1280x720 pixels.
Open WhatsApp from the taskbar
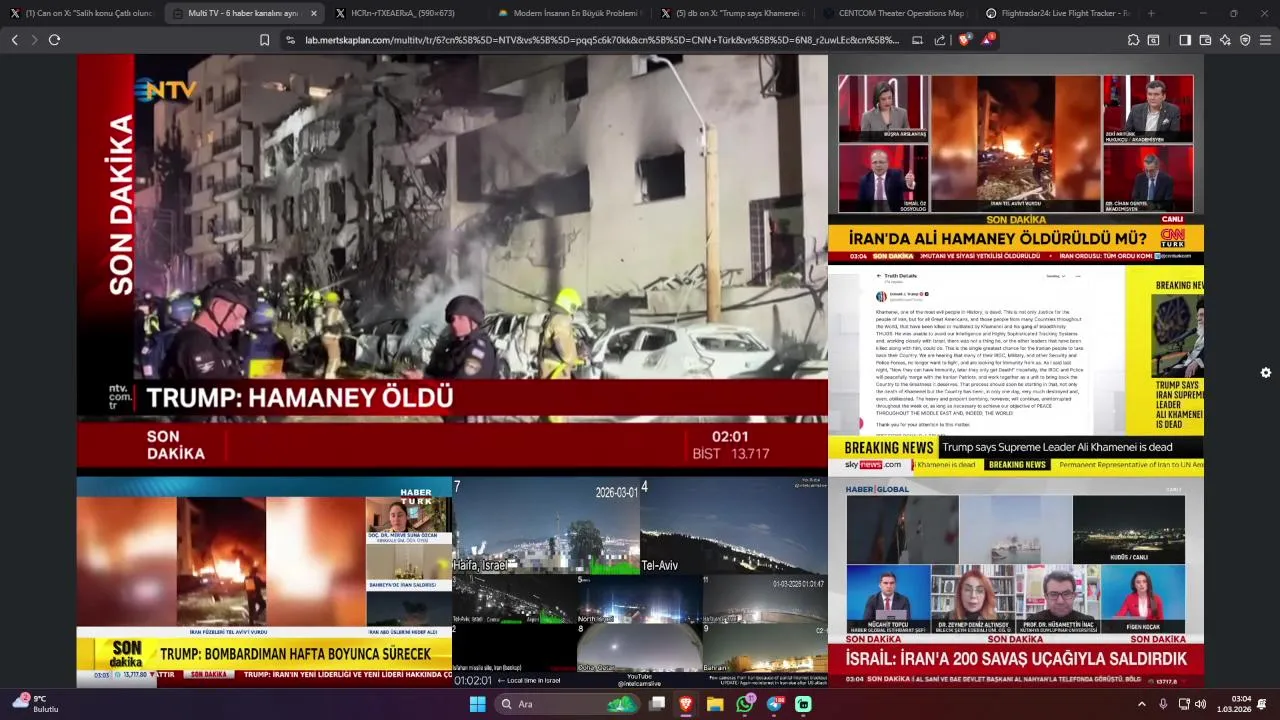[x=745, y=704]
